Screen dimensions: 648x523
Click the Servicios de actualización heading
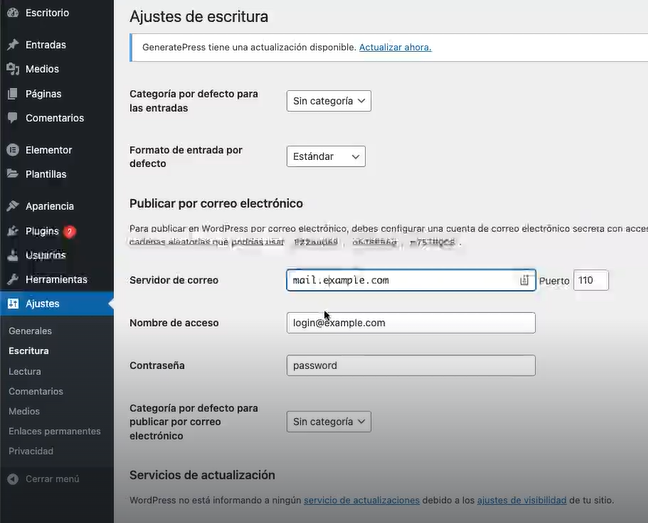coord(202,475)
